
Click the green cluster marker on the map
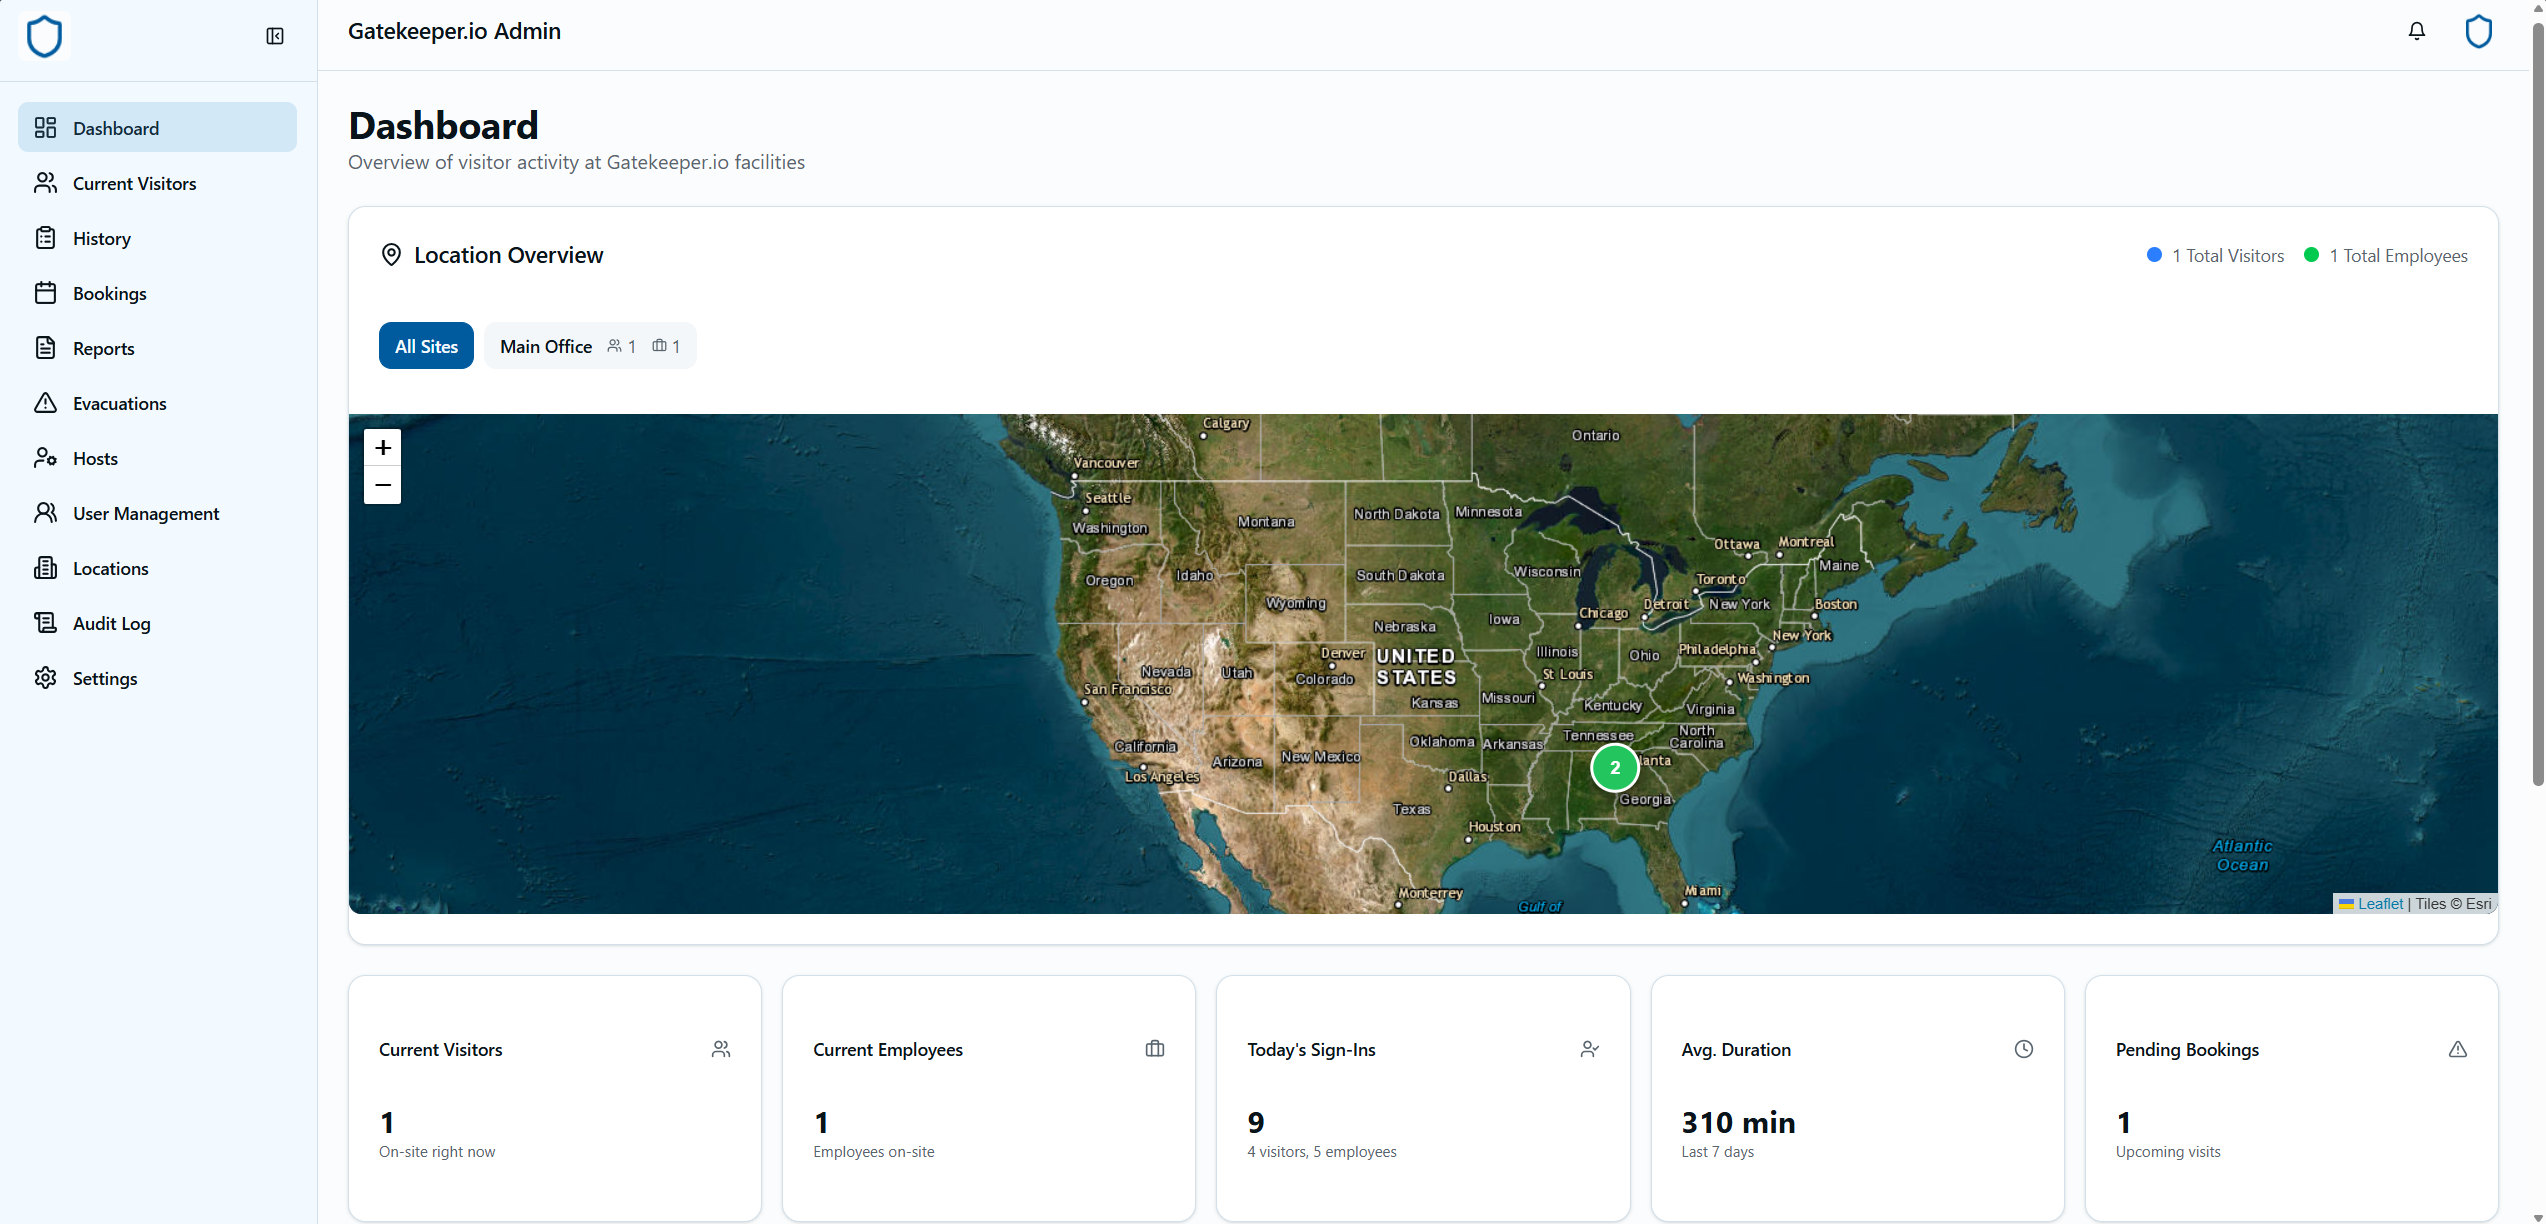click(x=1615, y=768)
